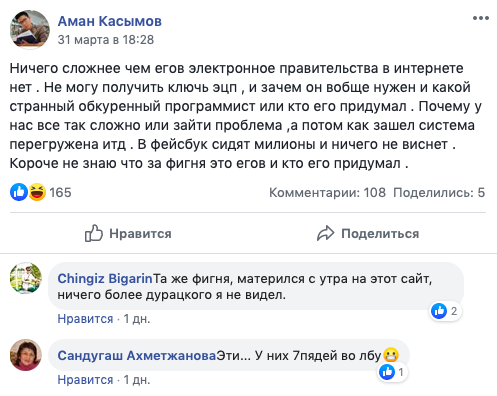Viewport: 497px width, 396px height.
Task: Click the like icon with 1 reaction
Action: [387, 372]
